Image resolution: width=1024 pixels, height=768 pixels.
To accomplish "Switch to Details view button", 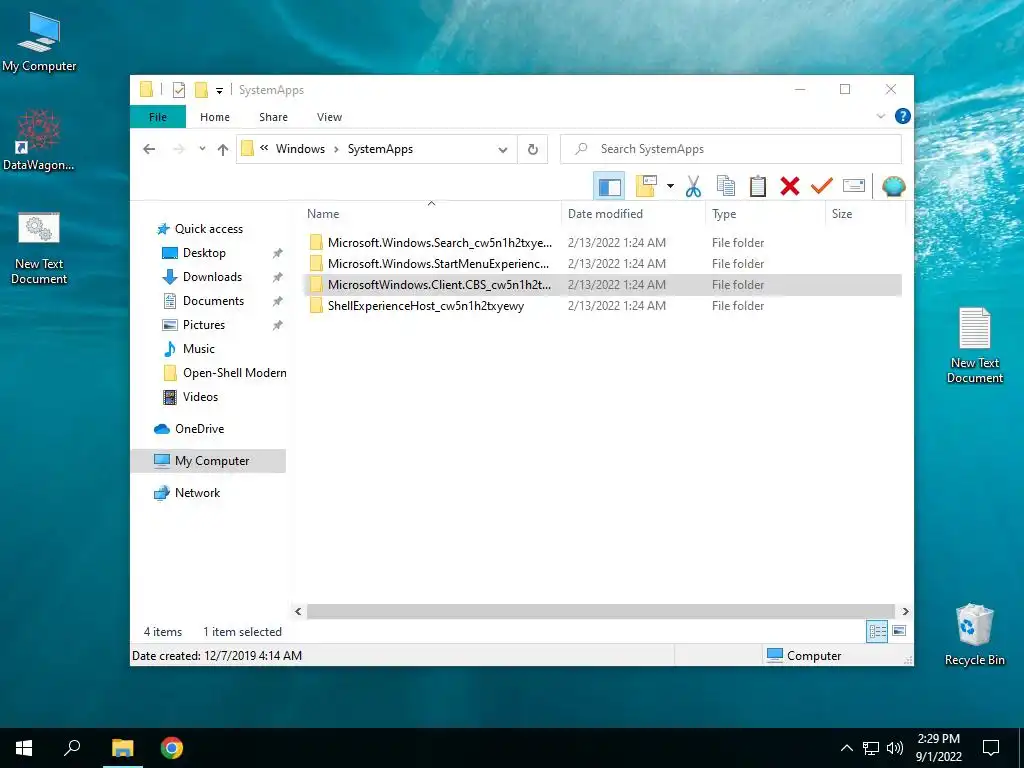I will (x=876, y=632).
